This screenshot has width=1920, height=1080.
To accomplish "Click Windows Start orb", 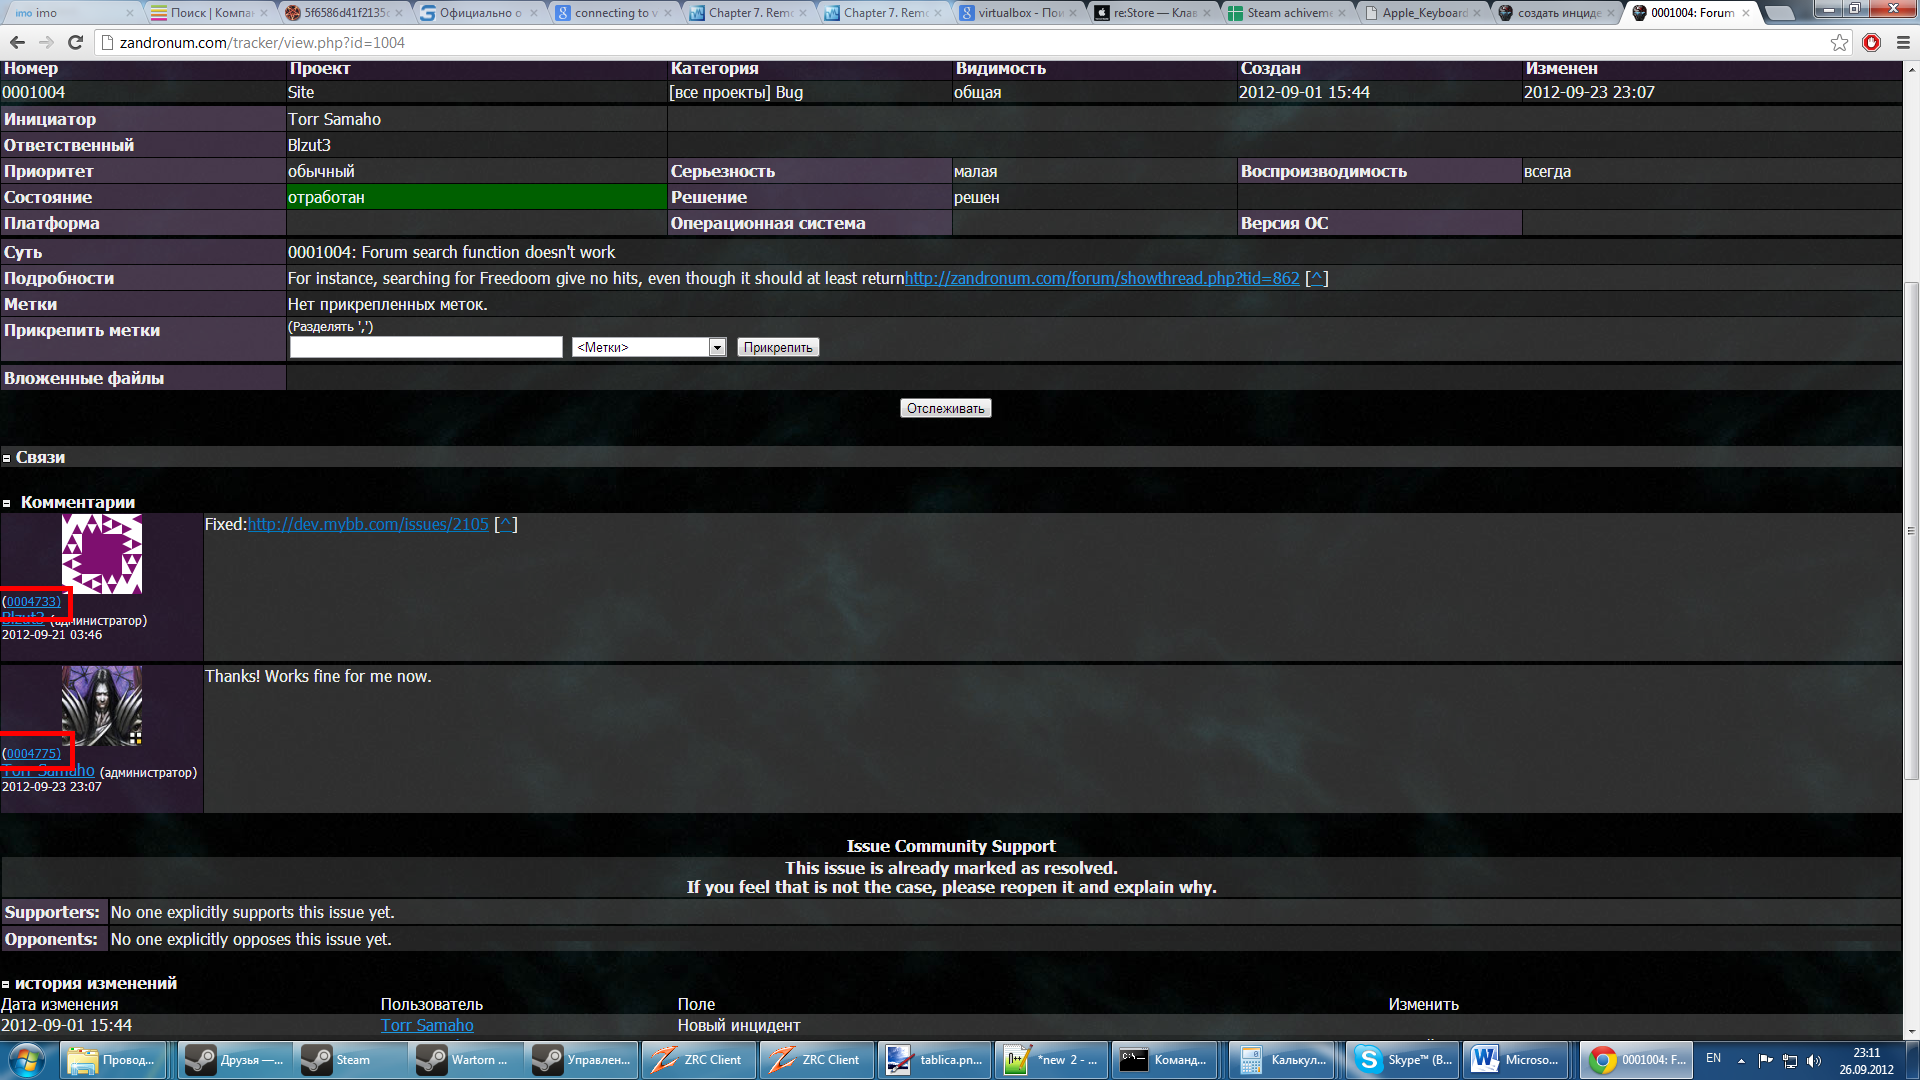I will (x=27, y=1059).
